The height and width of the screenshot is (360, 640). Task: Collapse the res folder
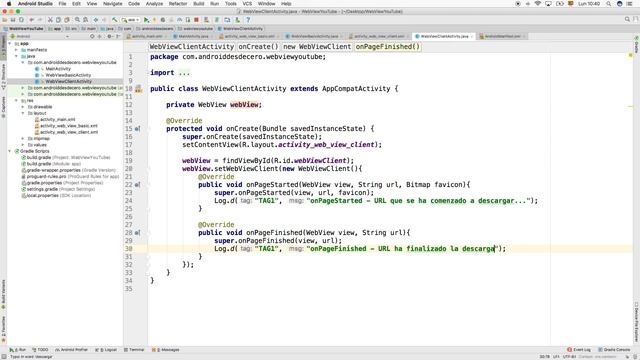(17, 100)
